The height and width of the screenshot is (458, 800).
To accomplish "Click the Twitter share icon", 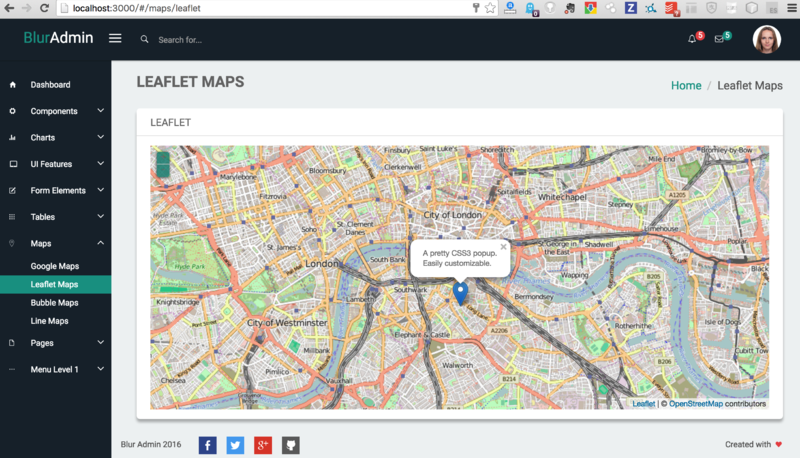I will (x=235, y=445).
